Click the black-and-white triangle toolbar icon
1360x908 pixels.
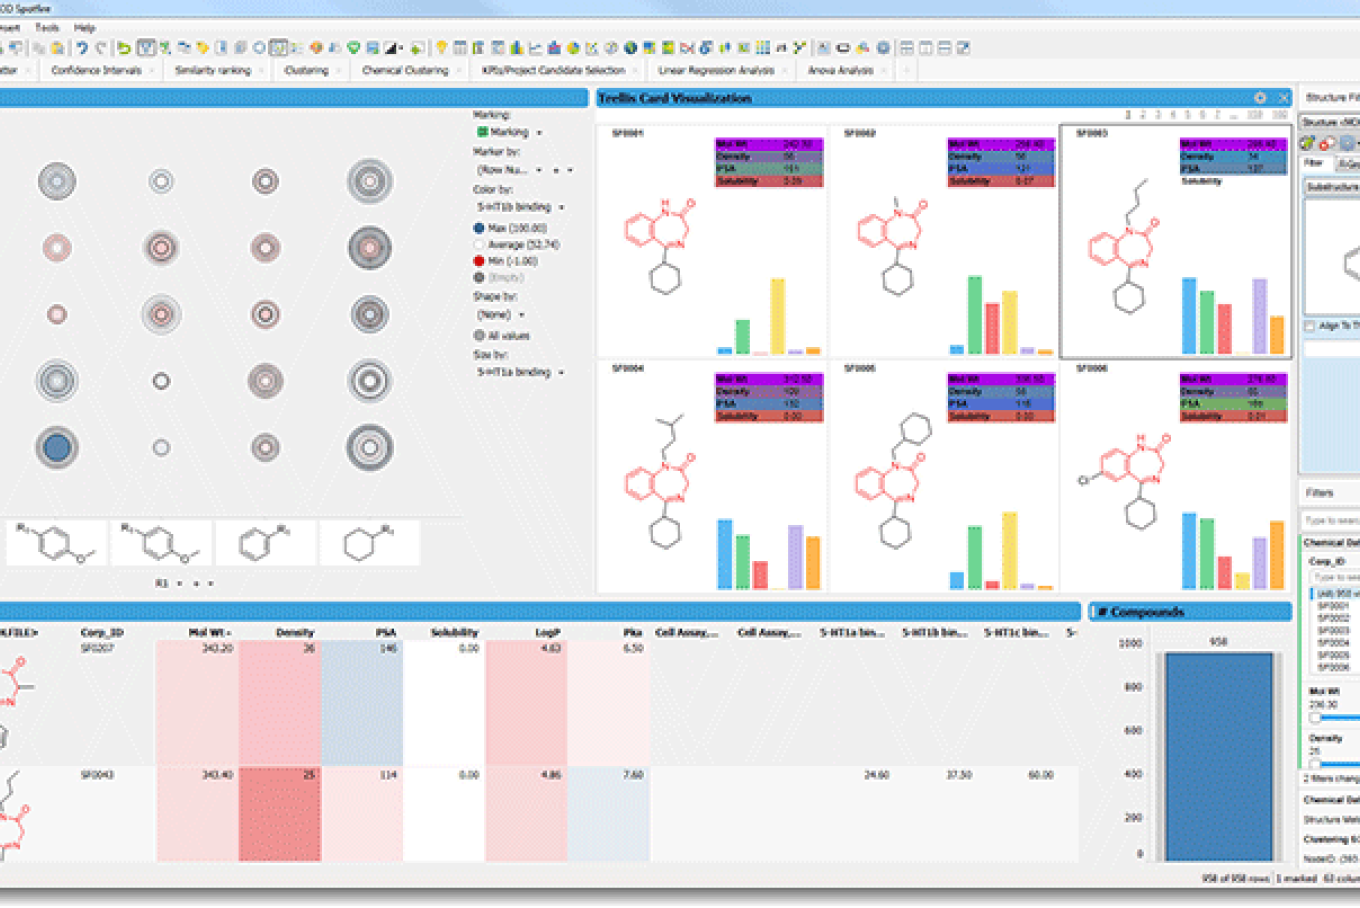[391, 48]
